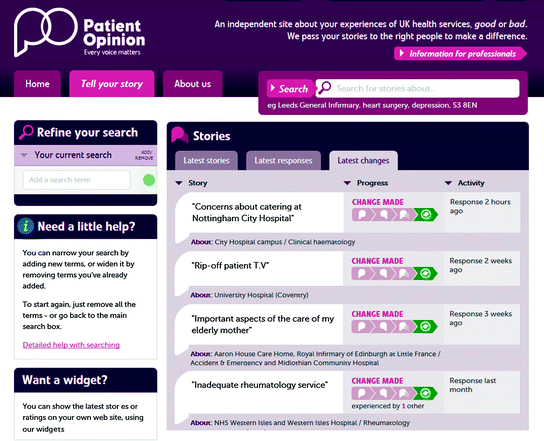
Task: Sort by the Story column arrow
Action: pyautogui.click(x=179, y=183)
